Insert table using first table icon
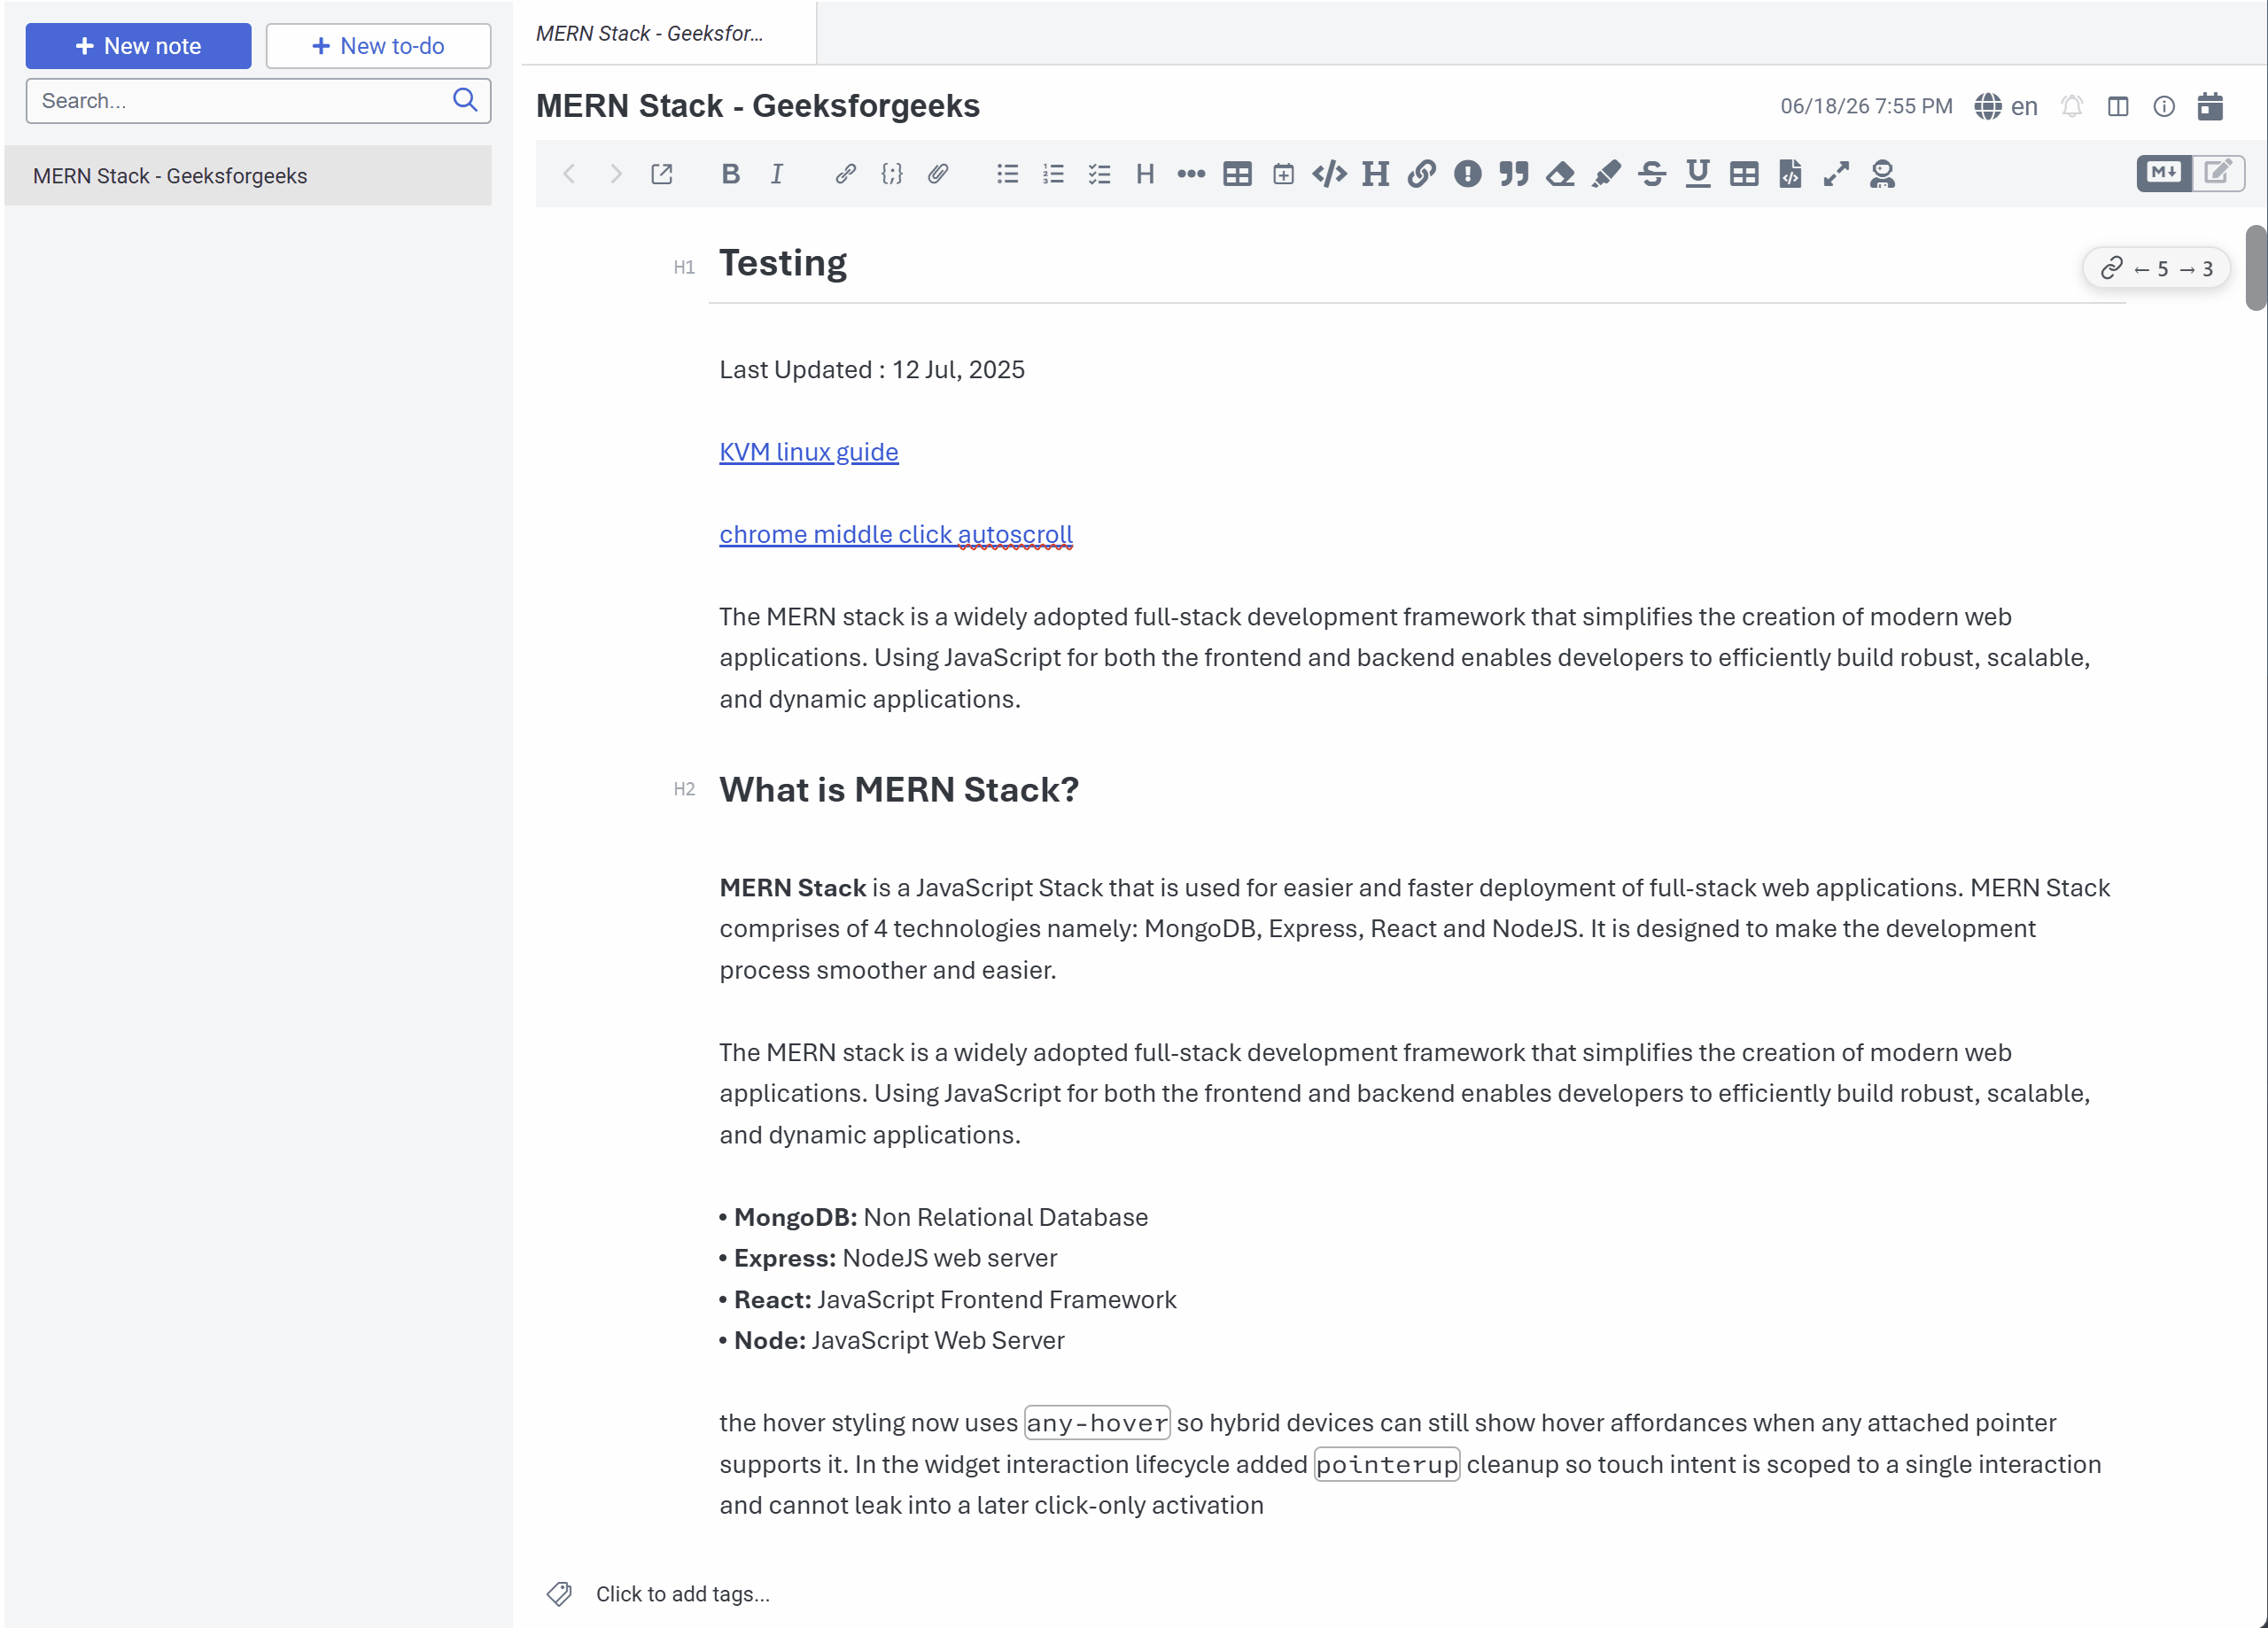 1237,174
